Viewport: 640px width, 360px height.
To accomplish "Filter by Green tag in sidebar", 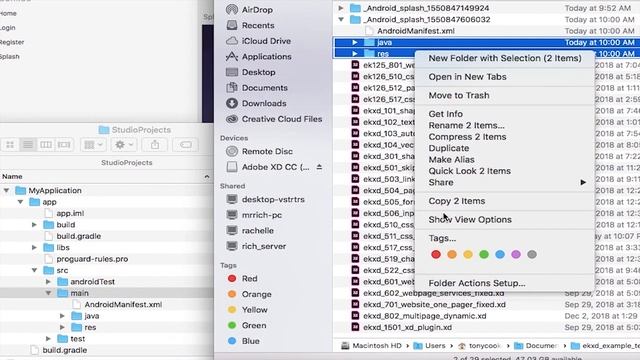I will [x=247, y=325].
